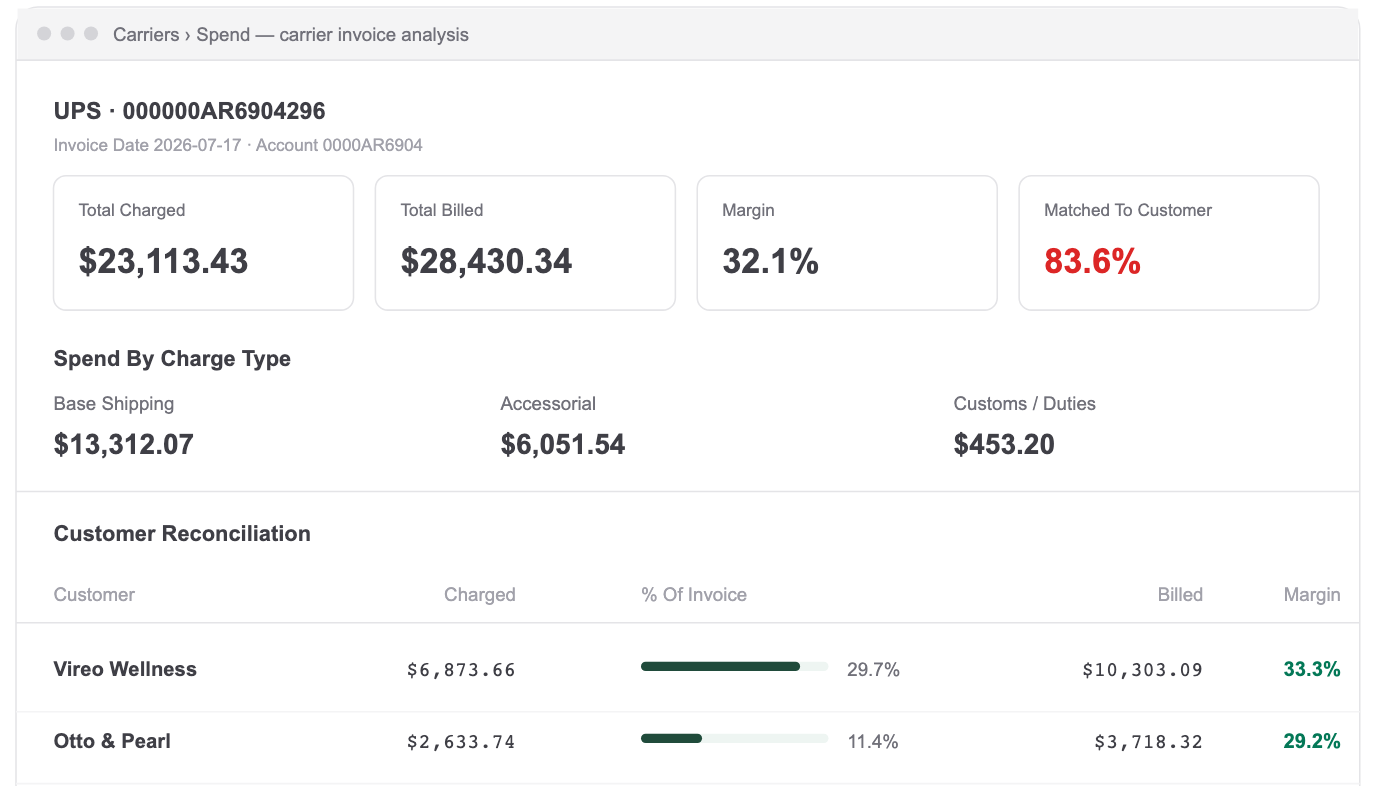
Task: Click the 'Spend By Charge Type' heading
Action: tap(172, 359)
